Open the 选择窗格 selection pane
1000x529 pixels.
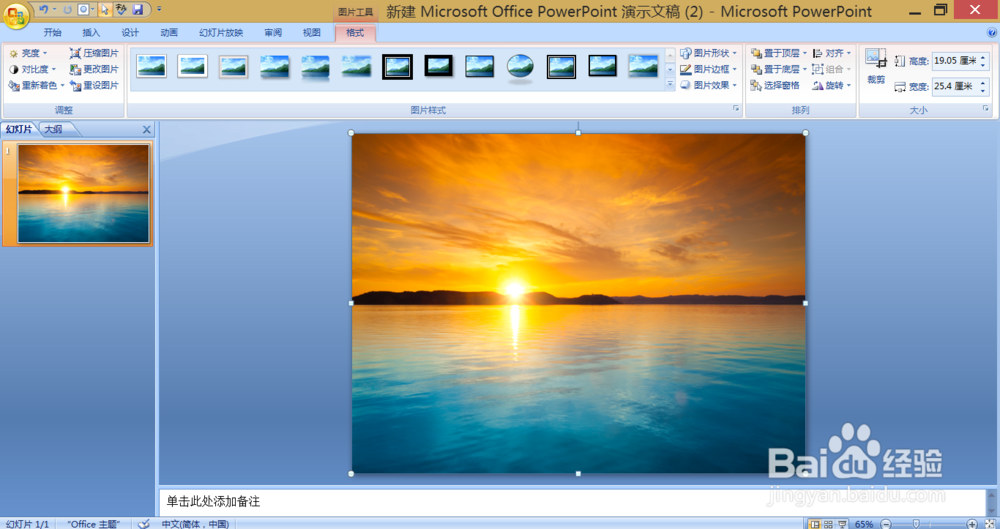pos(775,85)
